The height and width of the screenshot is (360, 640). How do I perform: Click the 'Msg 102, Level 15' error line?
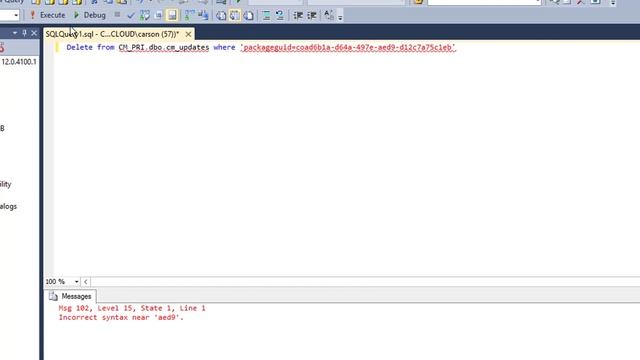pos(132,308)
